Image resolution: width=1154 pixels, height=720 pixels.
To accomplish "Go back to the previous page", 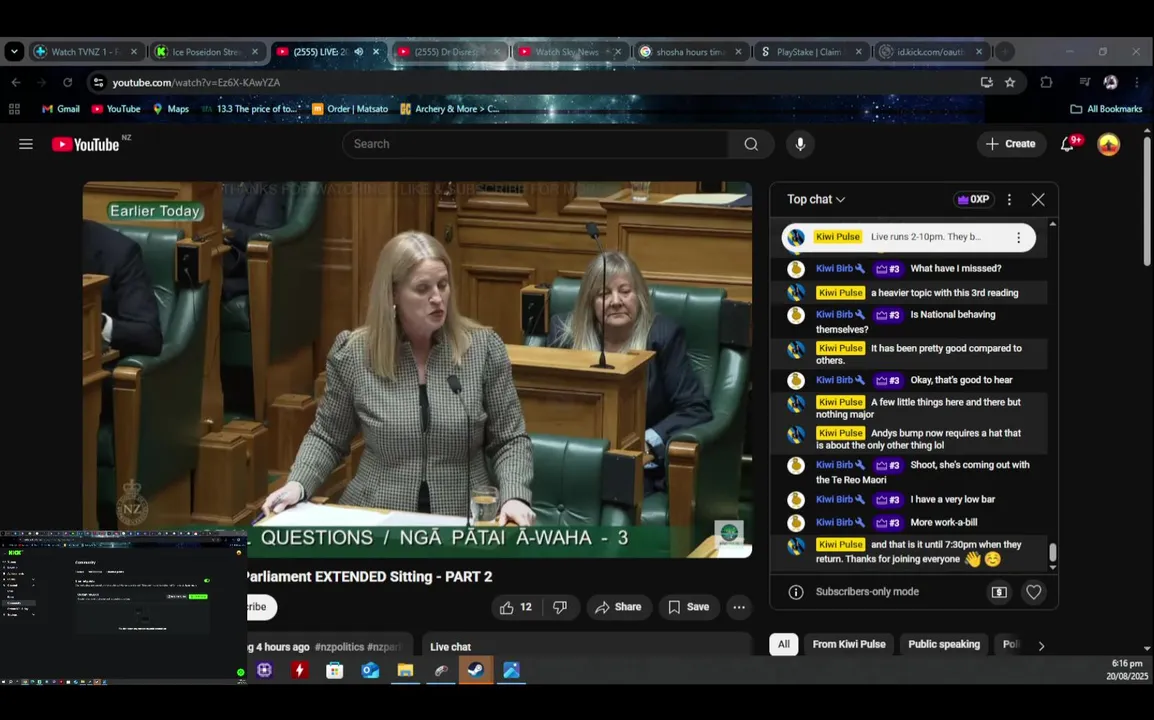I will click(16, 82).
